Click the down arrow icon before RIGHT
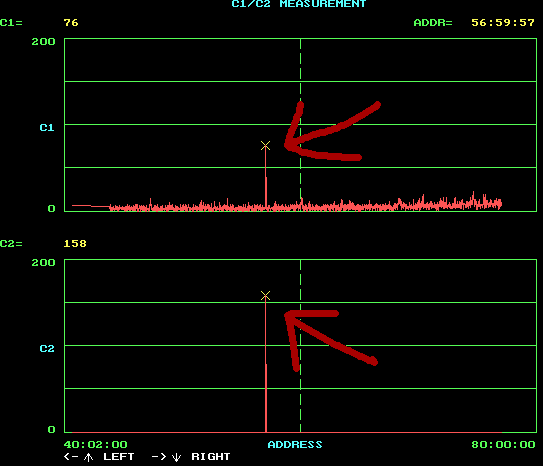The height and width of the screenshot is (466, 543). click(x=176, y=457)
